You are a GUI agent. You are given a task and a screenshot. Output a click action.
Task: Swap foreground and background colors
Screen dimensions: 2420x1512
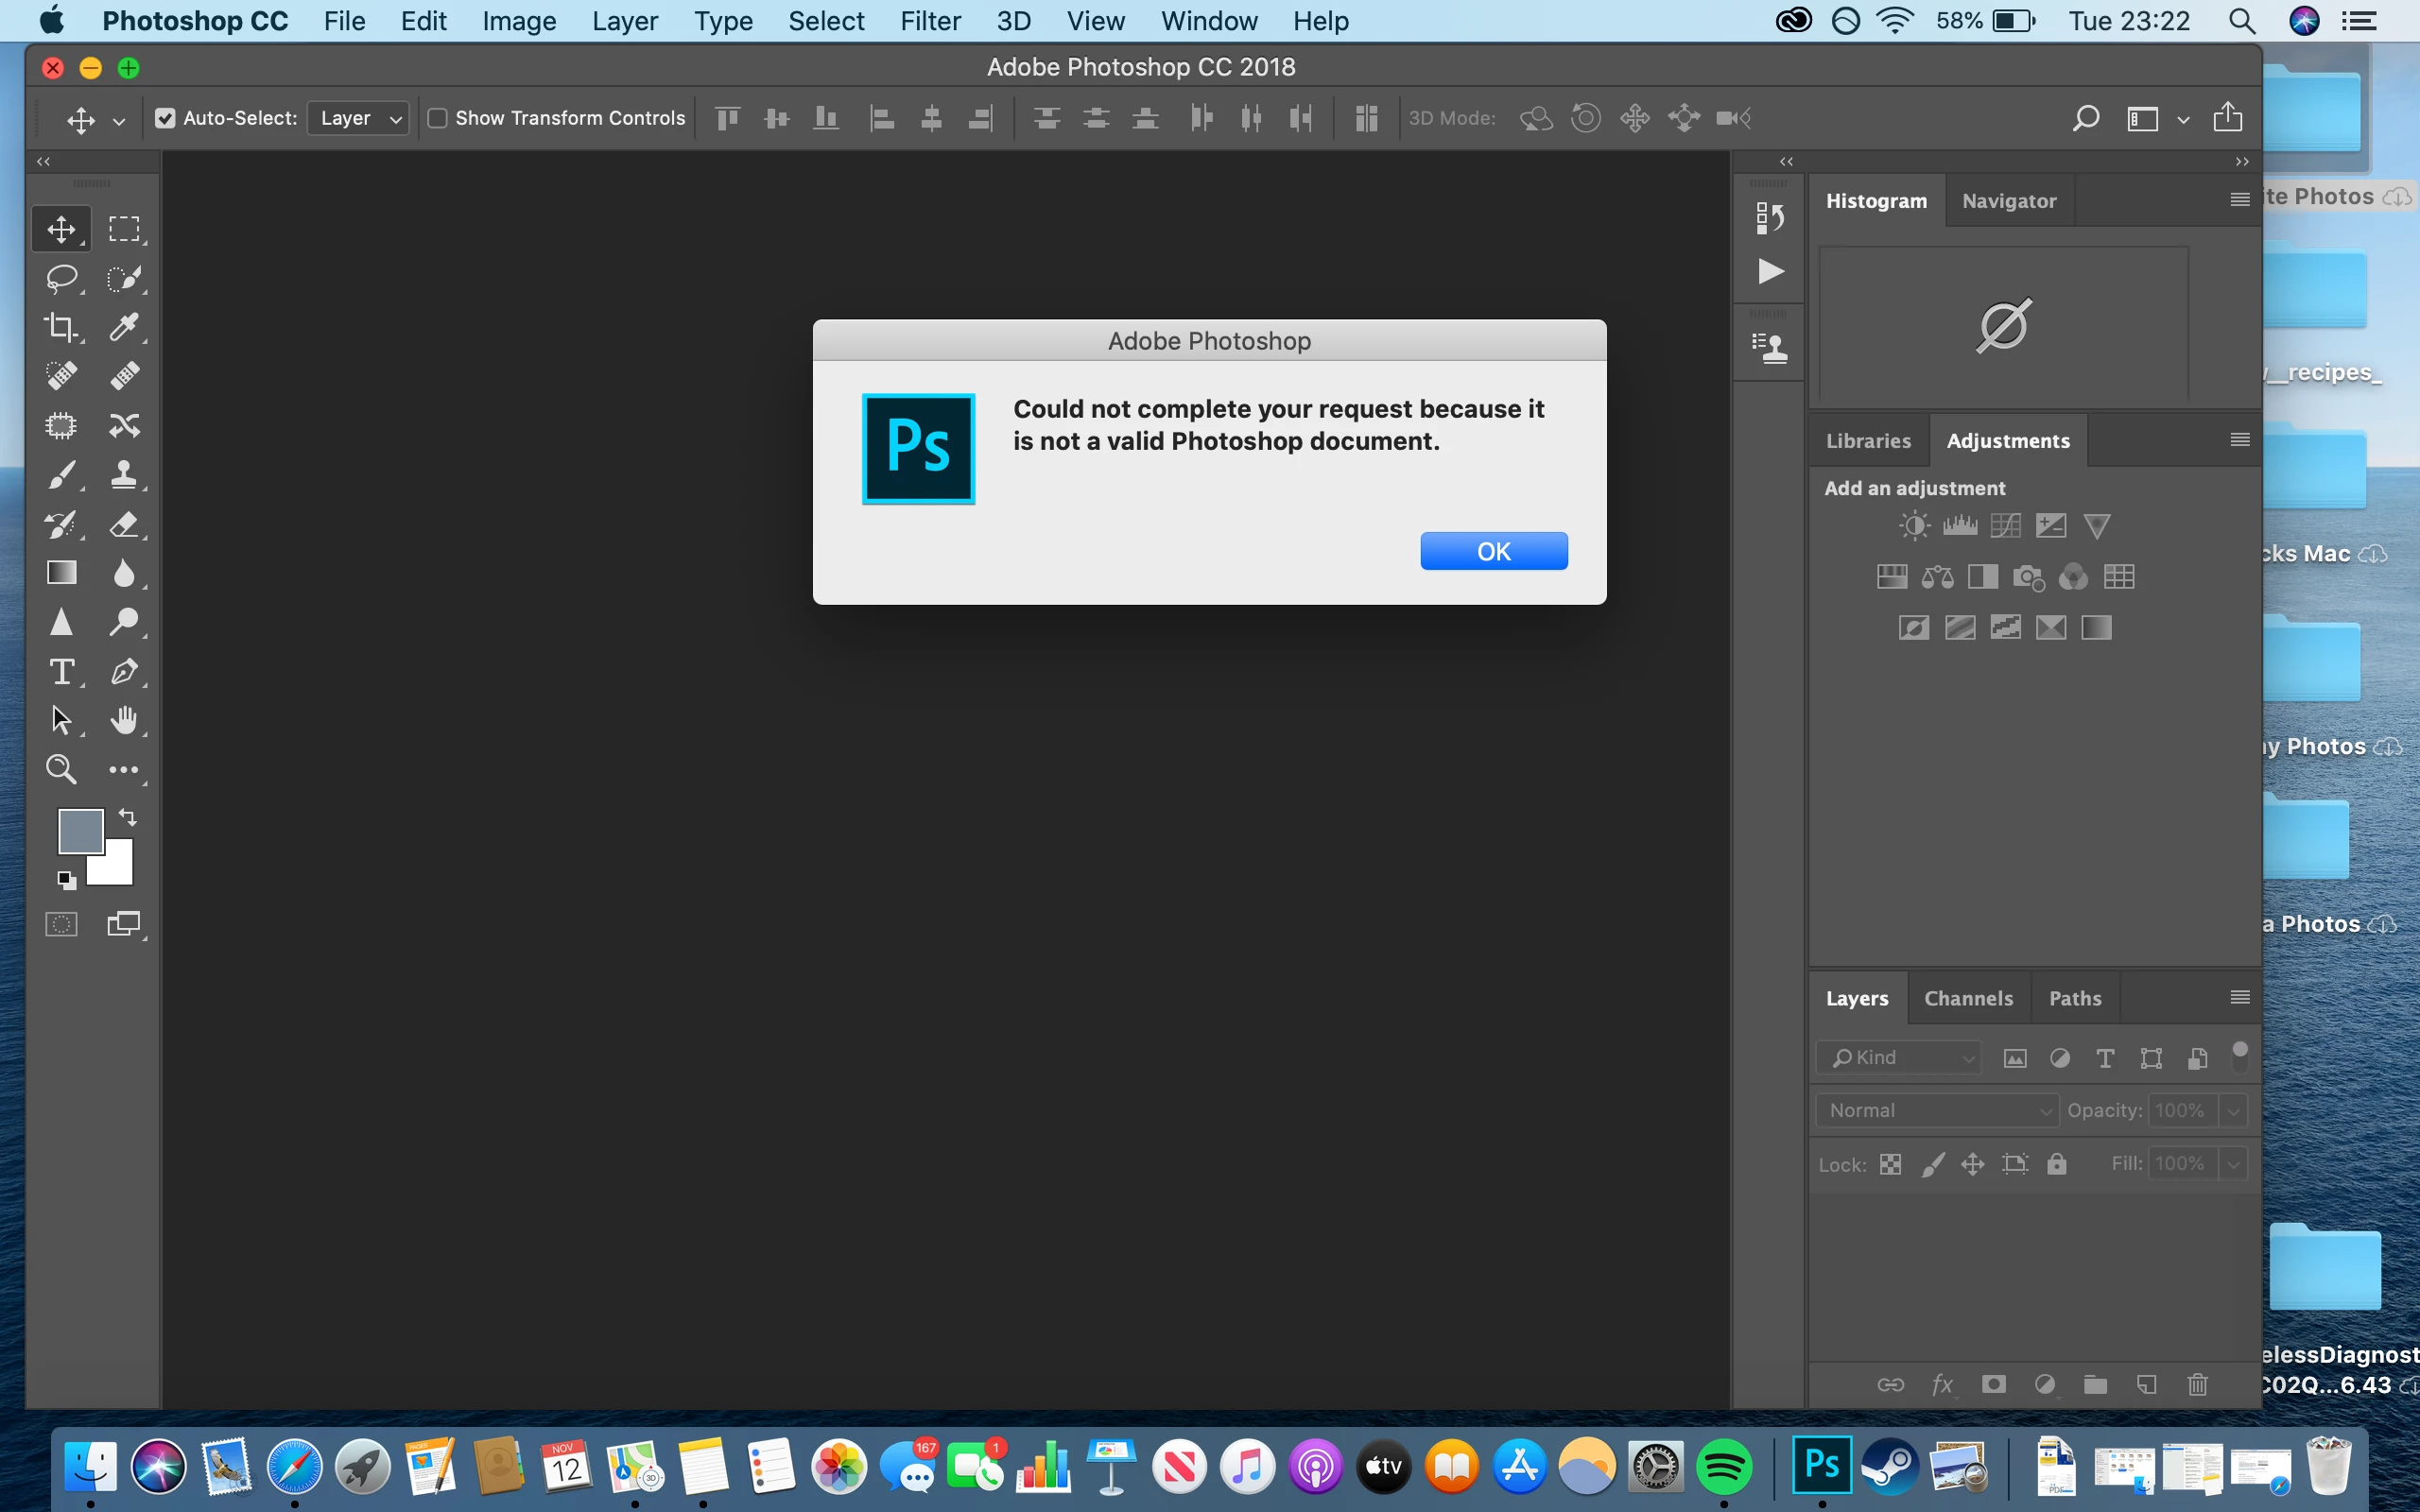pyautogui.click(x=128, y=817)
